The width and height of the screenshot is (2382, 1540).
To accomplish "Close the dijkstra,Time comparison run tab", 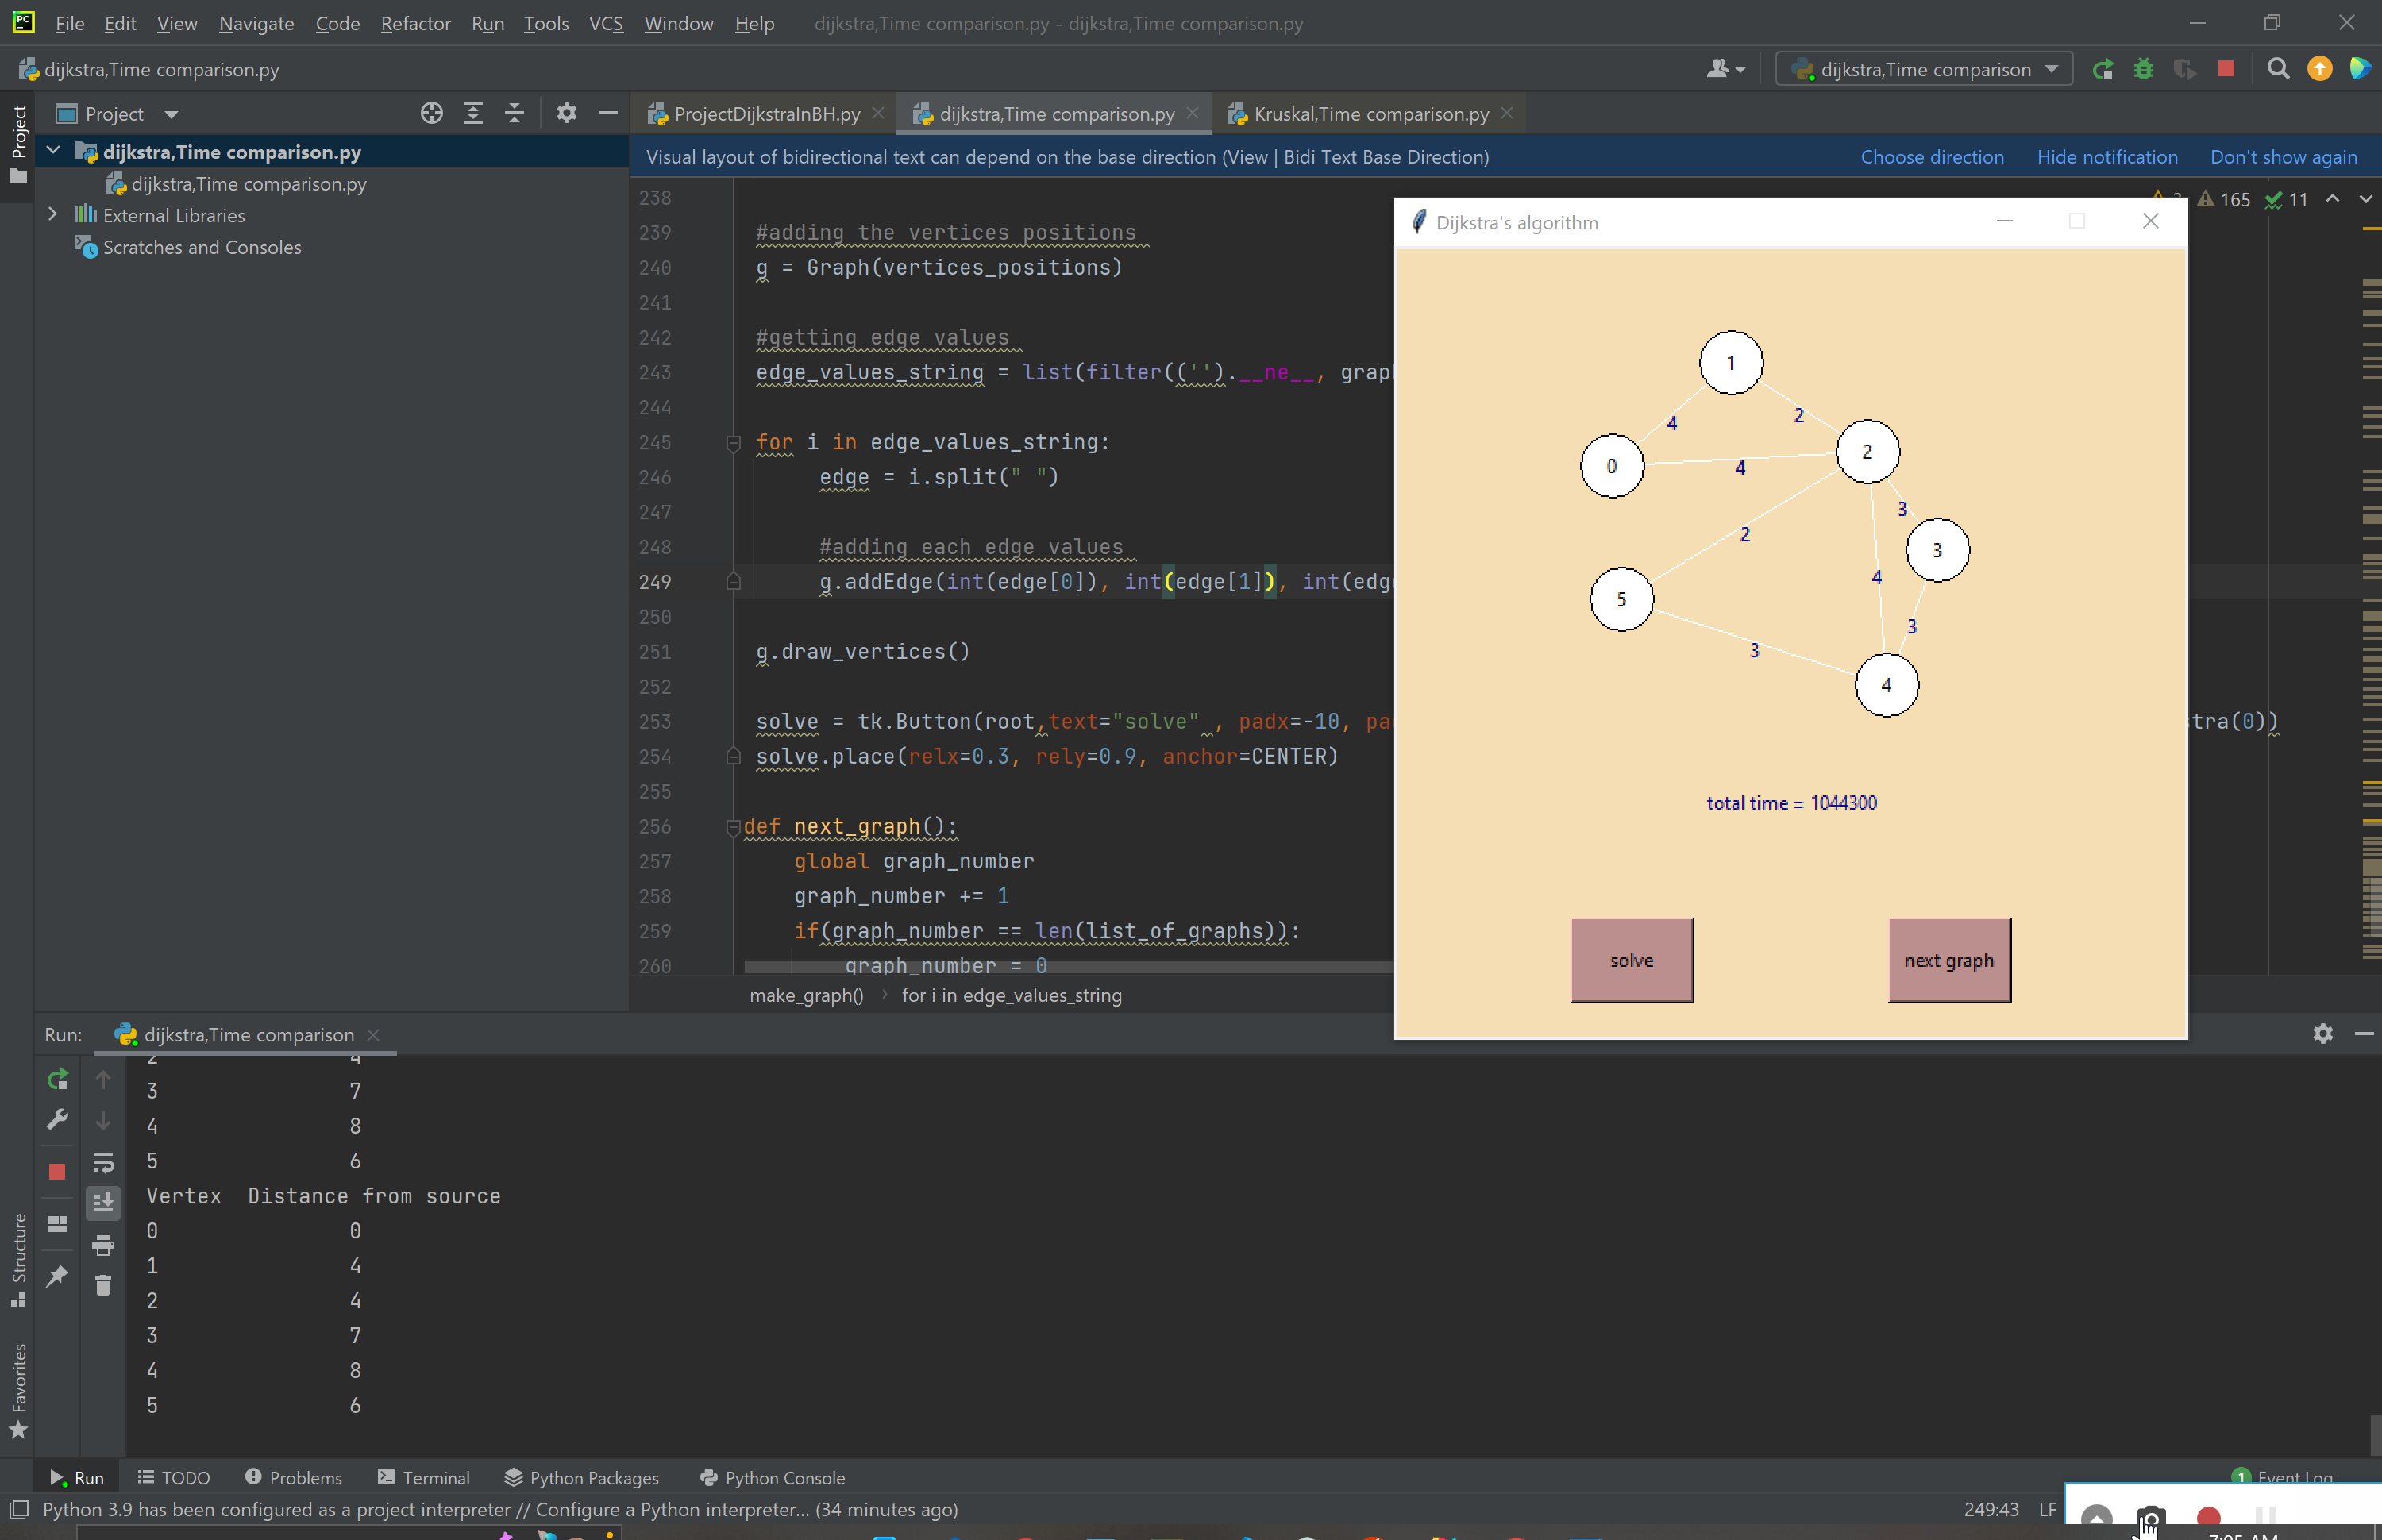I will 373,1034.
